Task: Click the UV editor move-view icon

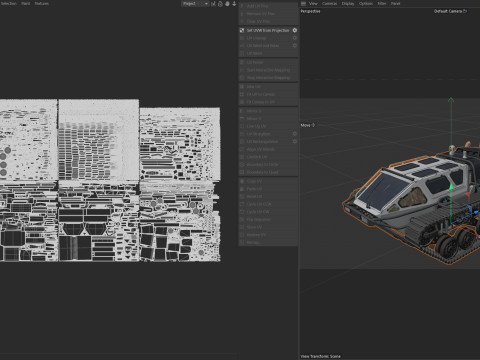Action: coord(213,3)
